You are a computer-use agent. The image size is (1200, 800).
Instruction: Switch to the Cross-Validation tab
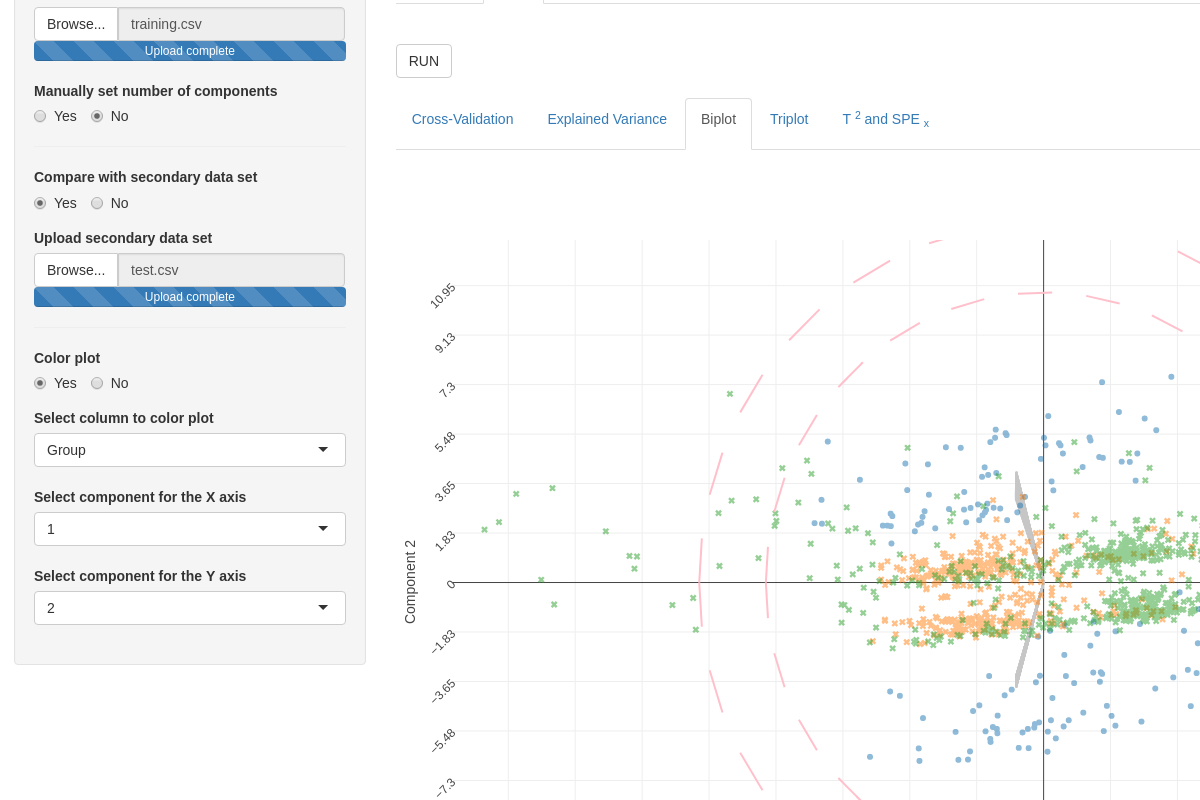pyautogui.click(x=462, y=119)
